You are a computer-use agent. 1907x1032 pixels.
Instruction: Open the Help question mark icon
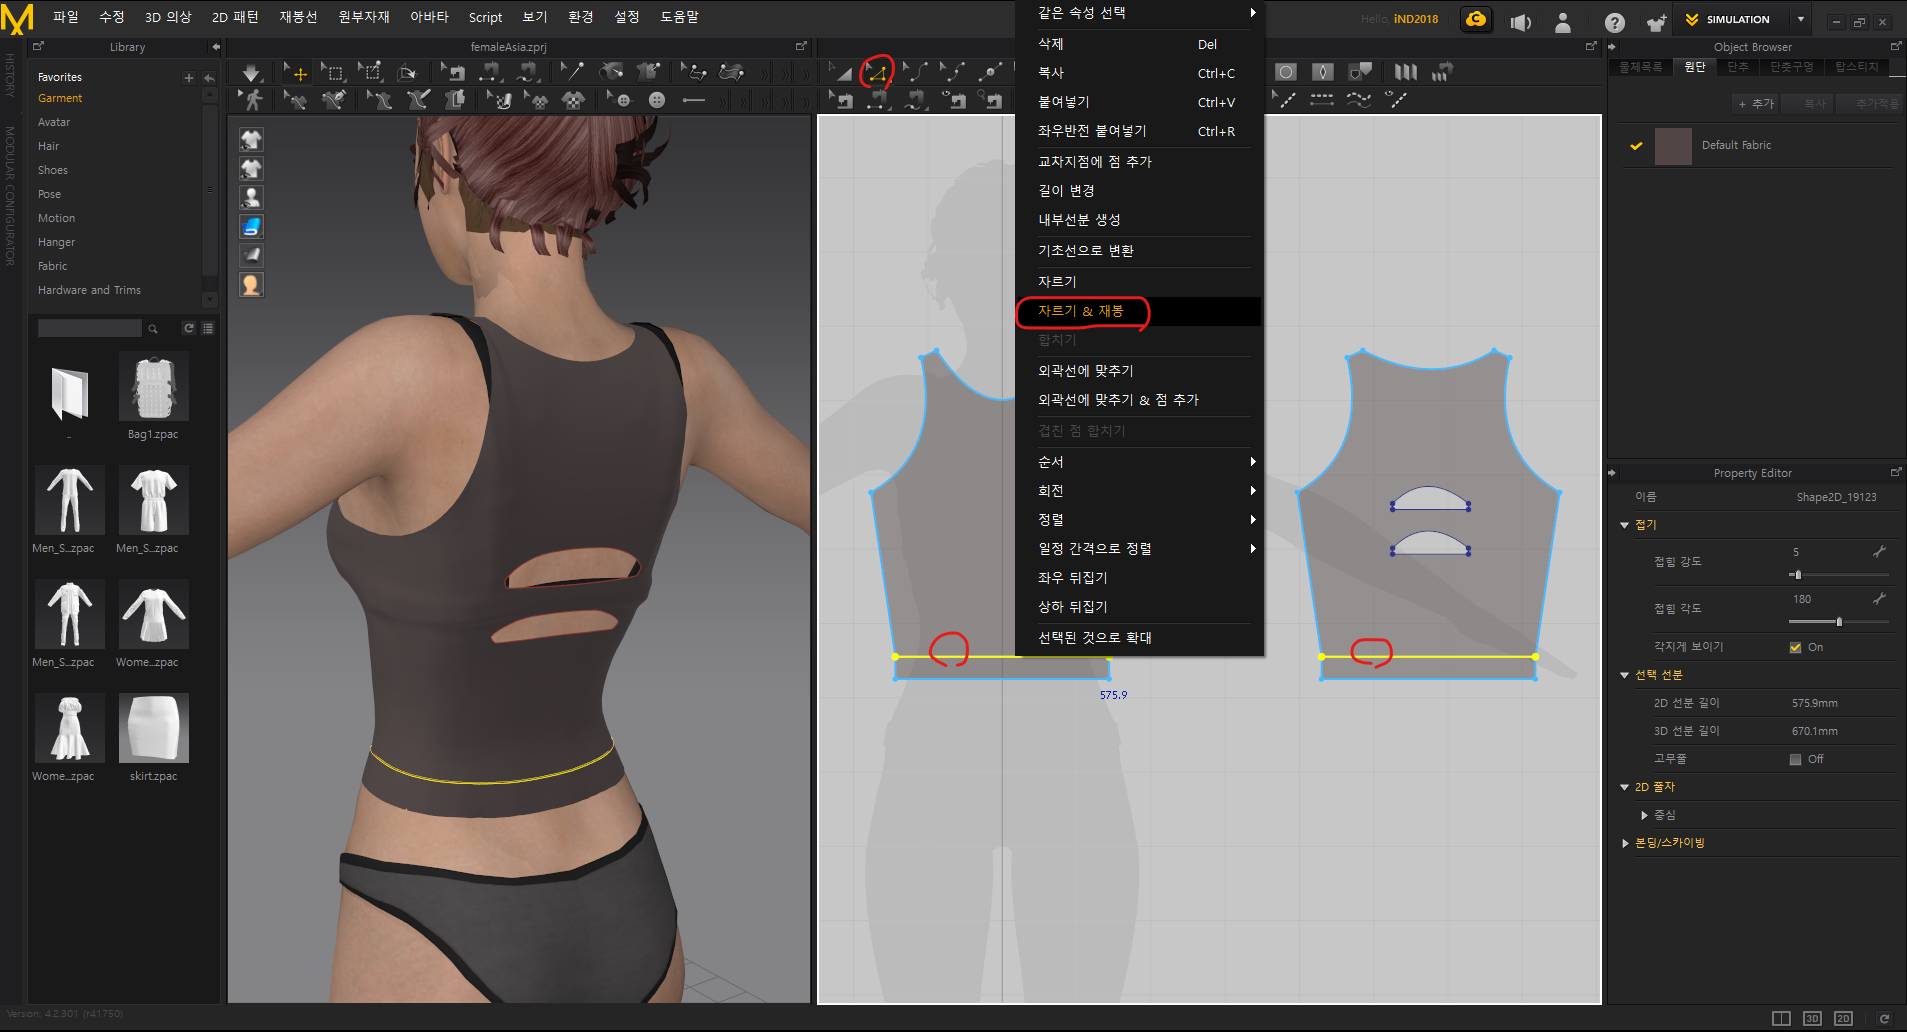[x=1614, y=21]
